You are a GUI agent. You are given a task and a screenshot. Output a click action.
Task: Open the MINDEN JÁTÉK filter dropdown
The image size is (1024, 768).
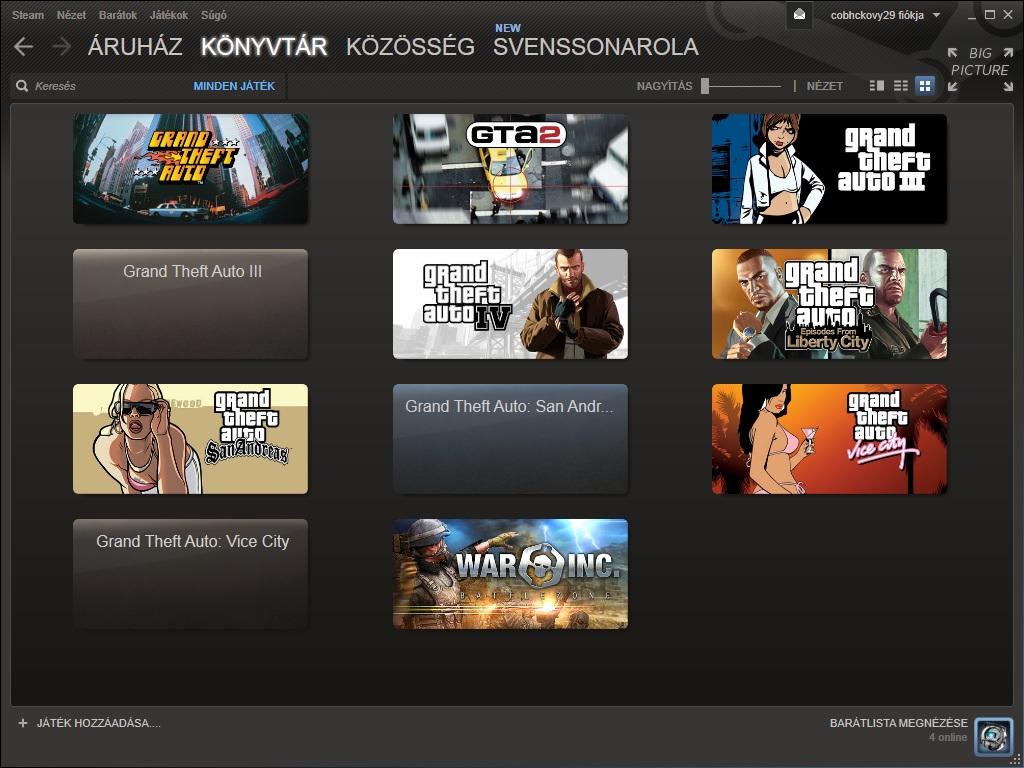[234, 86]
